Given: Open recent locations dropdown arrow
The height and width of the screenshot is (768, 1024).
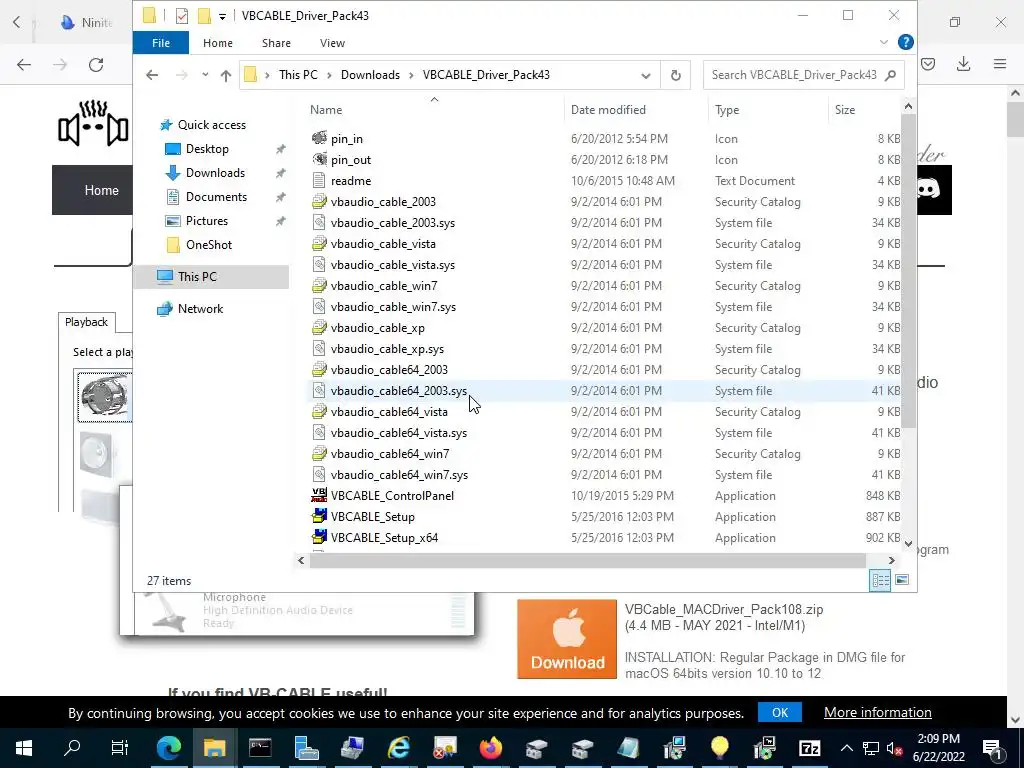Looking at the screenshot, I should [x=205, y=75].
